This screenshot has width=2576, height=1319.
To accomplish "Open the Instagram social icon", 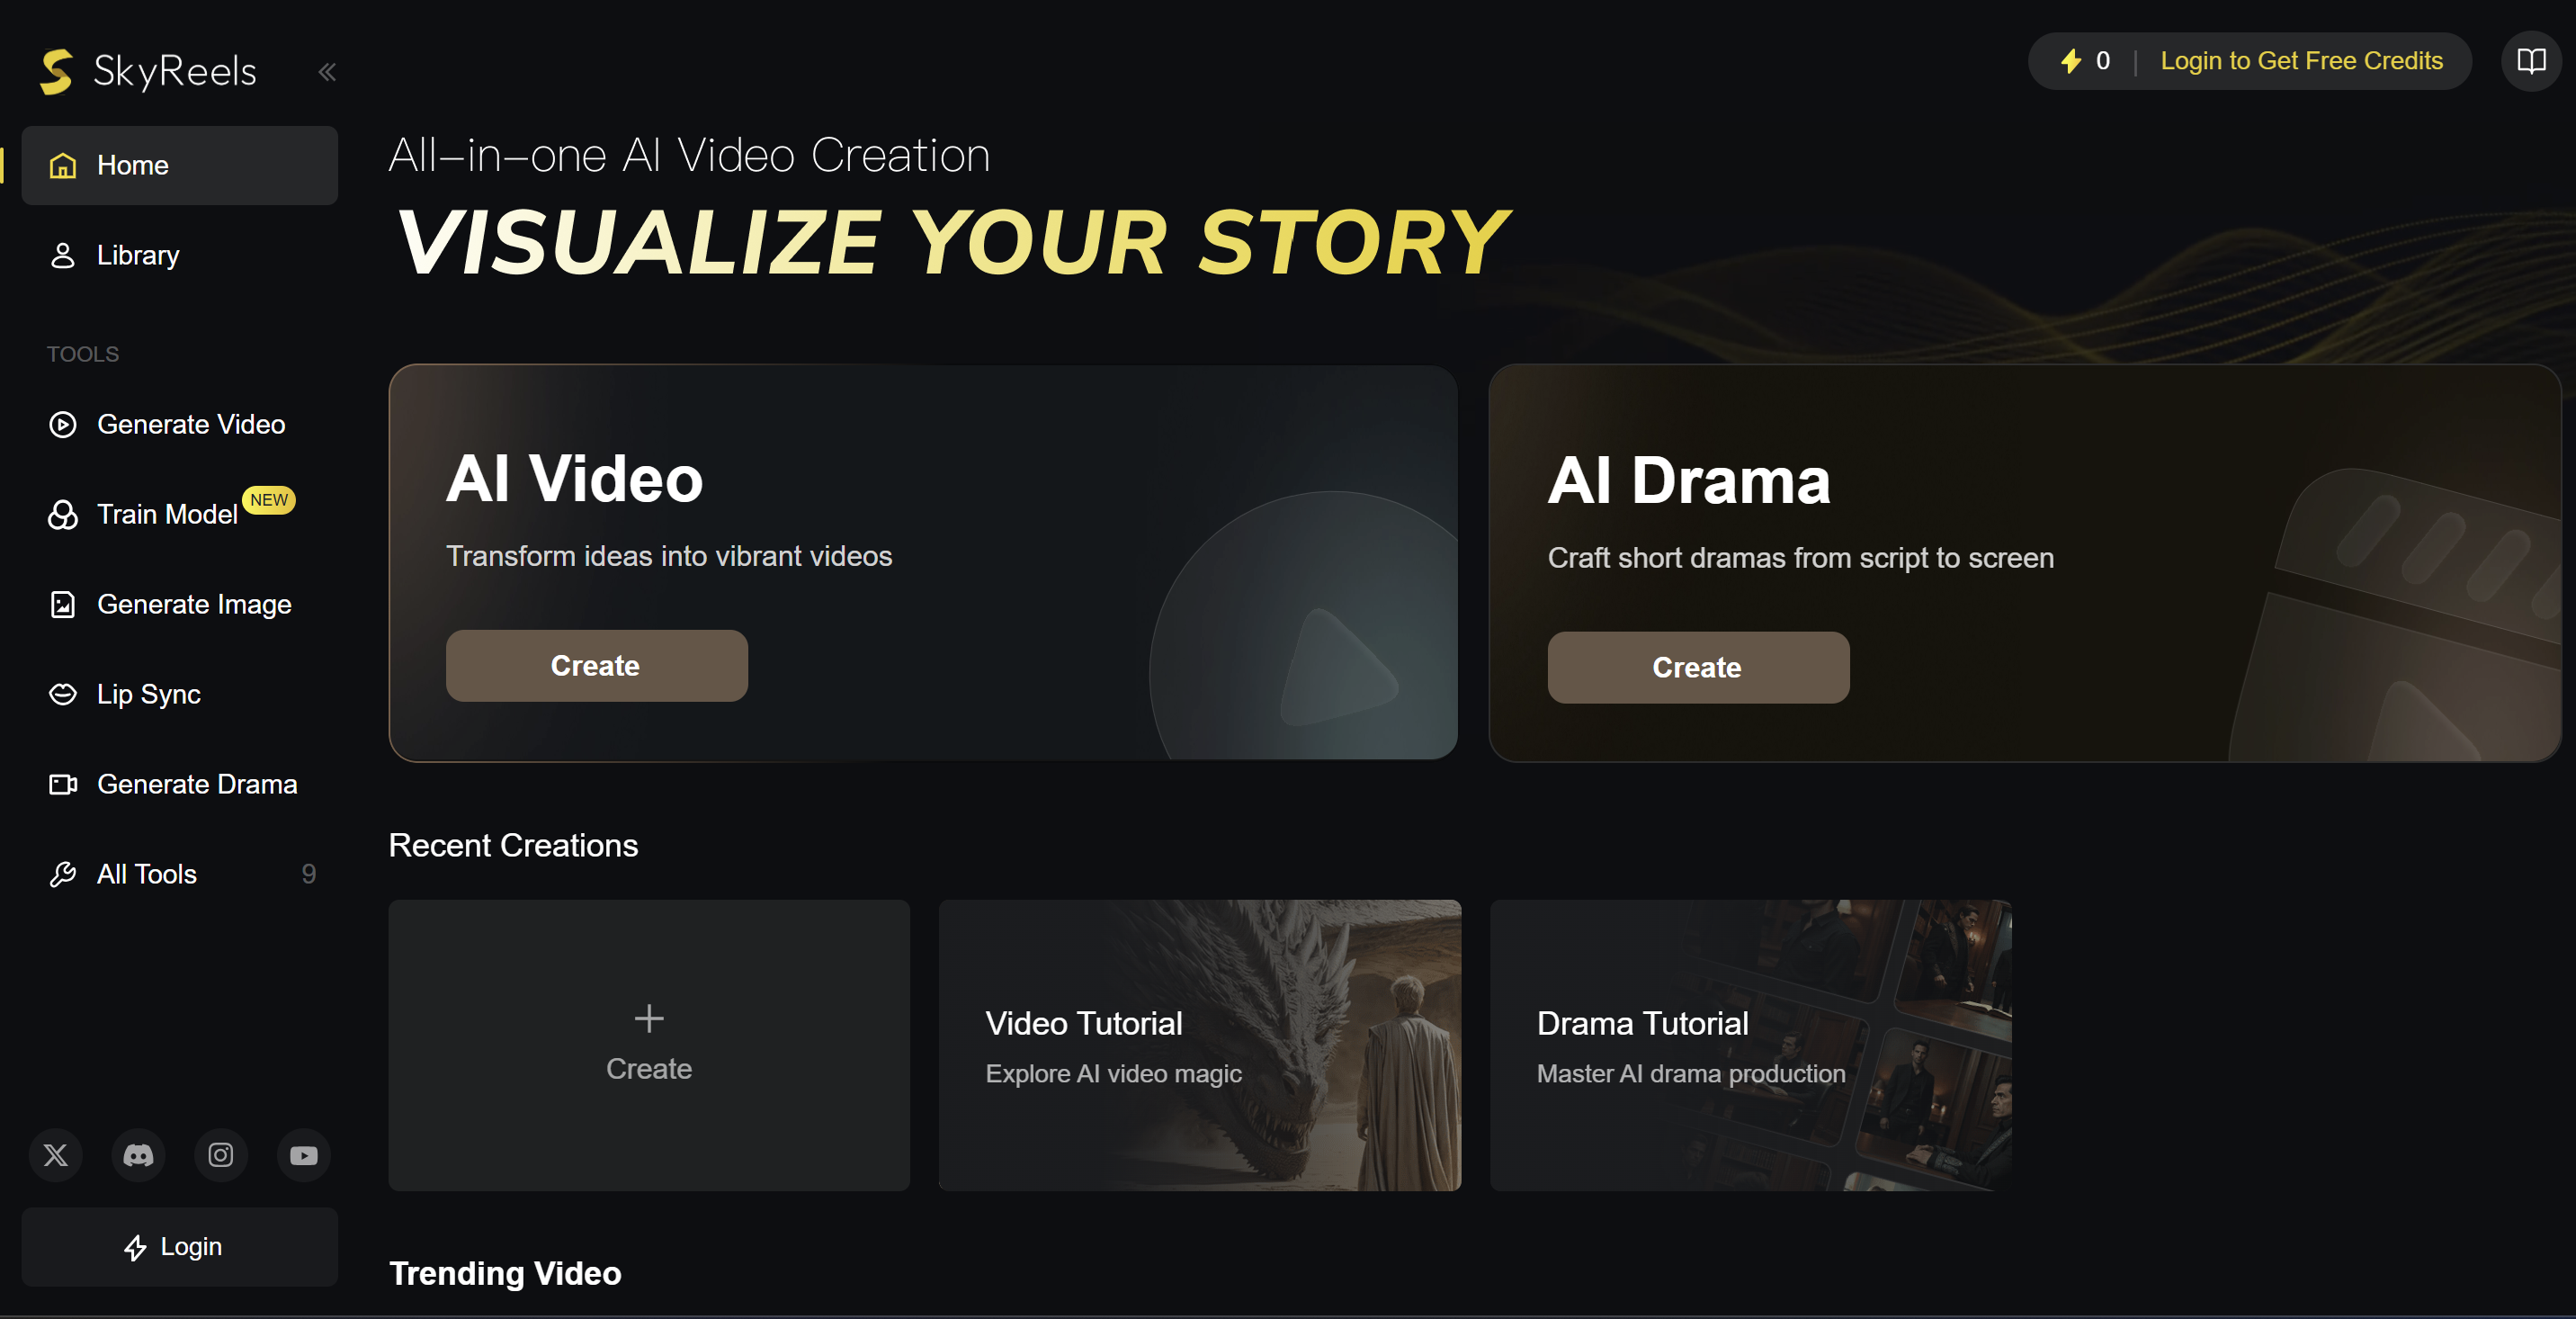I will [221, 1155].
